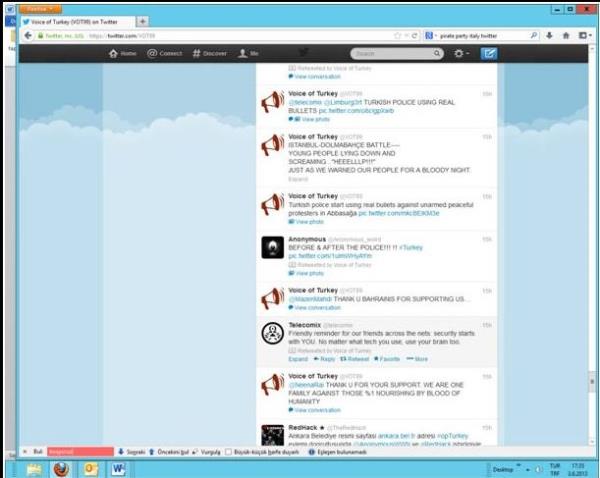
Task: Open More options on Telecomix tweet
Action: [x=417, y=359]
